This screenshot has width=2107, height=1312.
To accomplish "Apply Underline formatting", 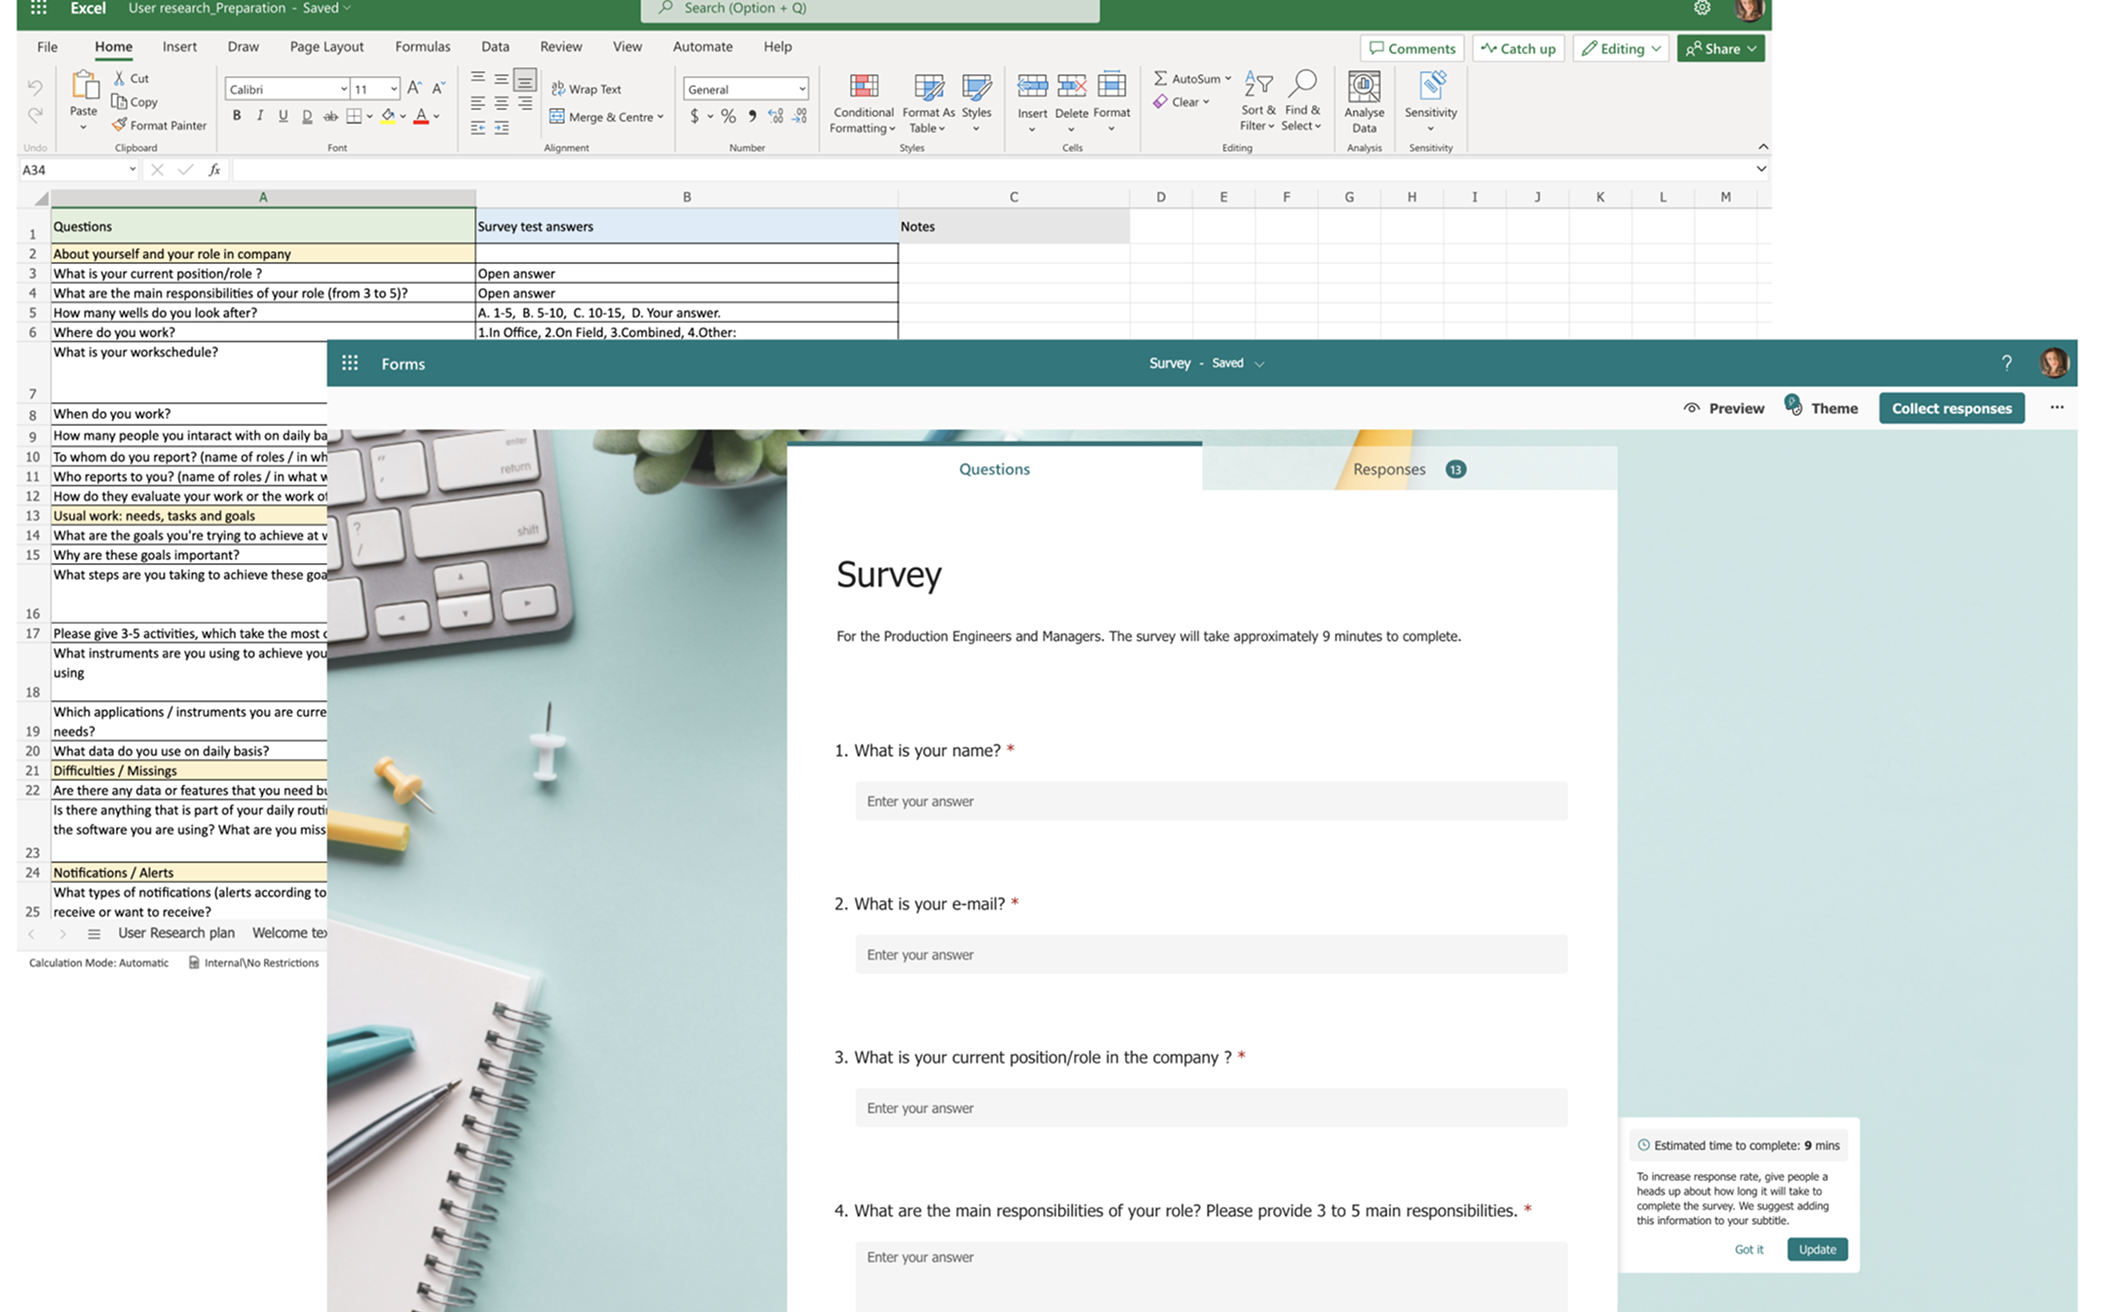I will tap(283, 116).
